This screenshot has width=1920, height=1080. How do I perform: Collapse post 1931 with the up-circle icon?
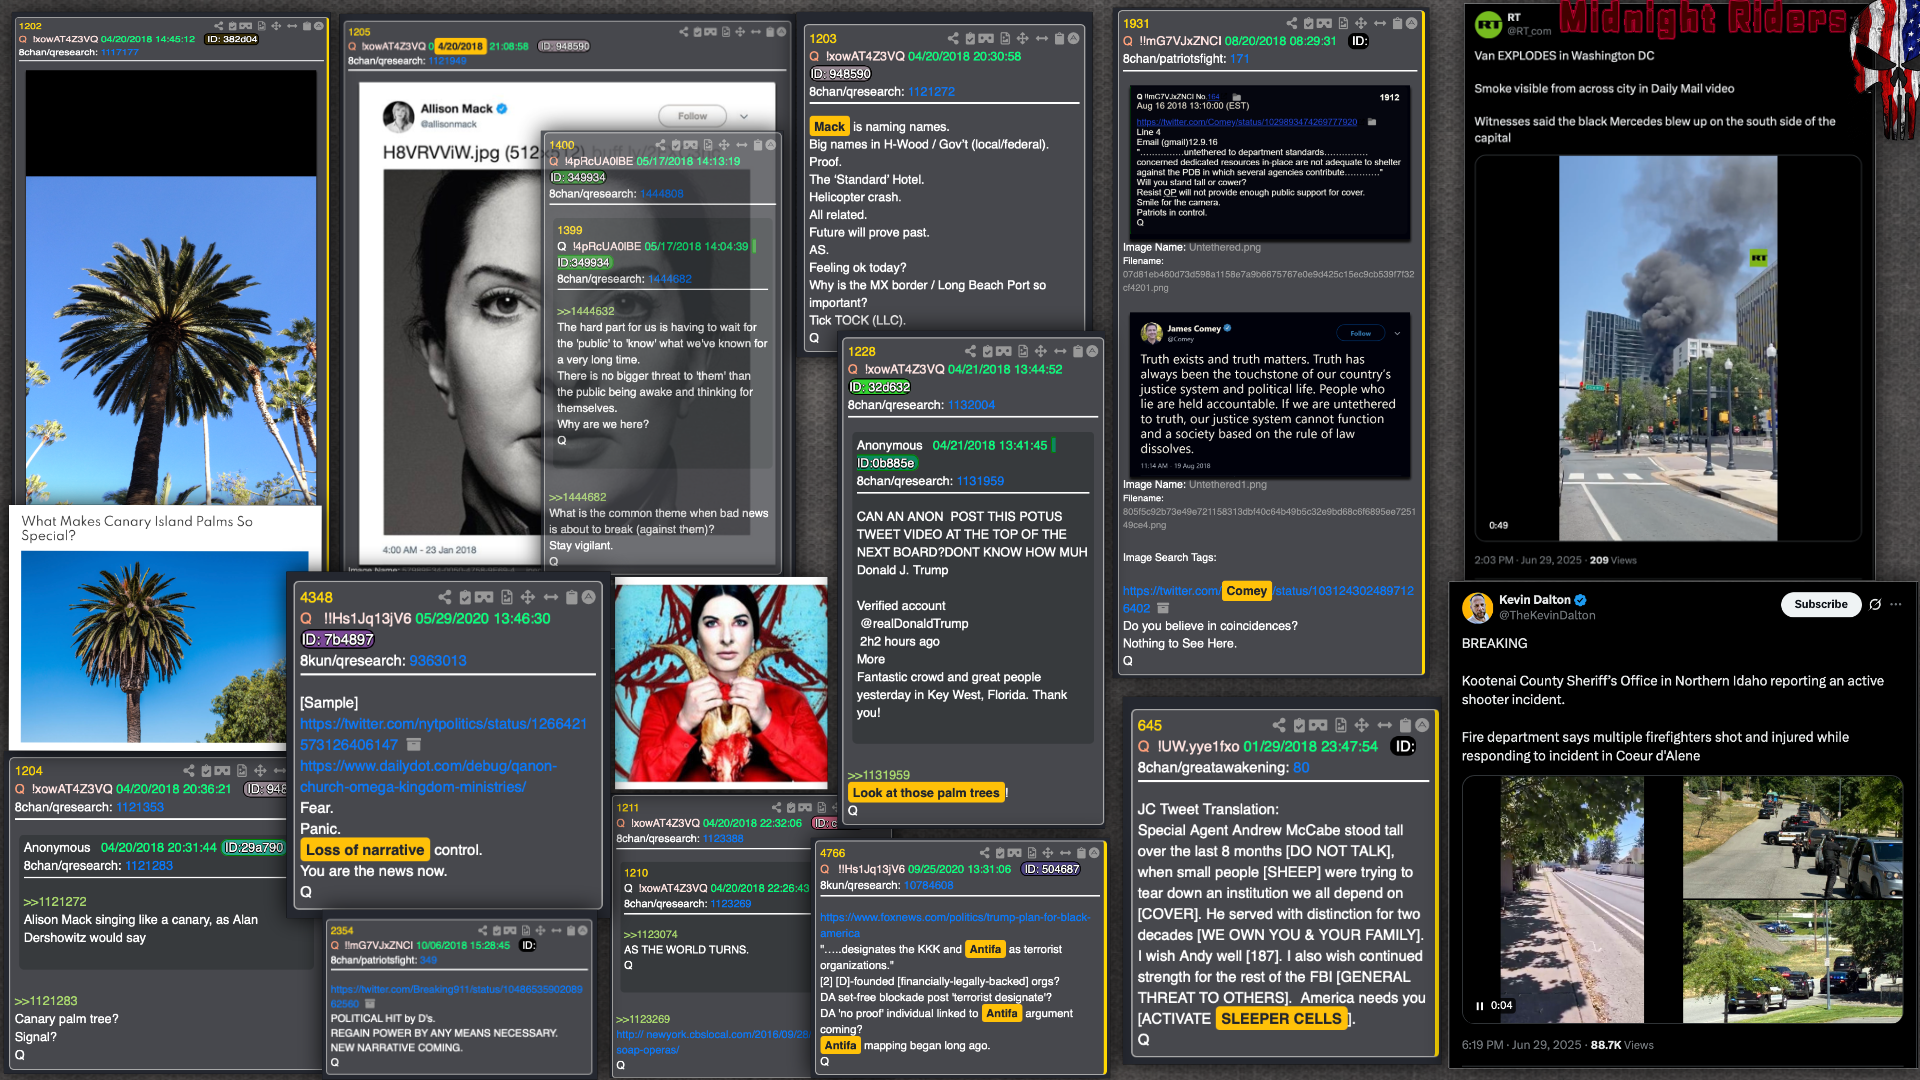[x=1411, y=23]
